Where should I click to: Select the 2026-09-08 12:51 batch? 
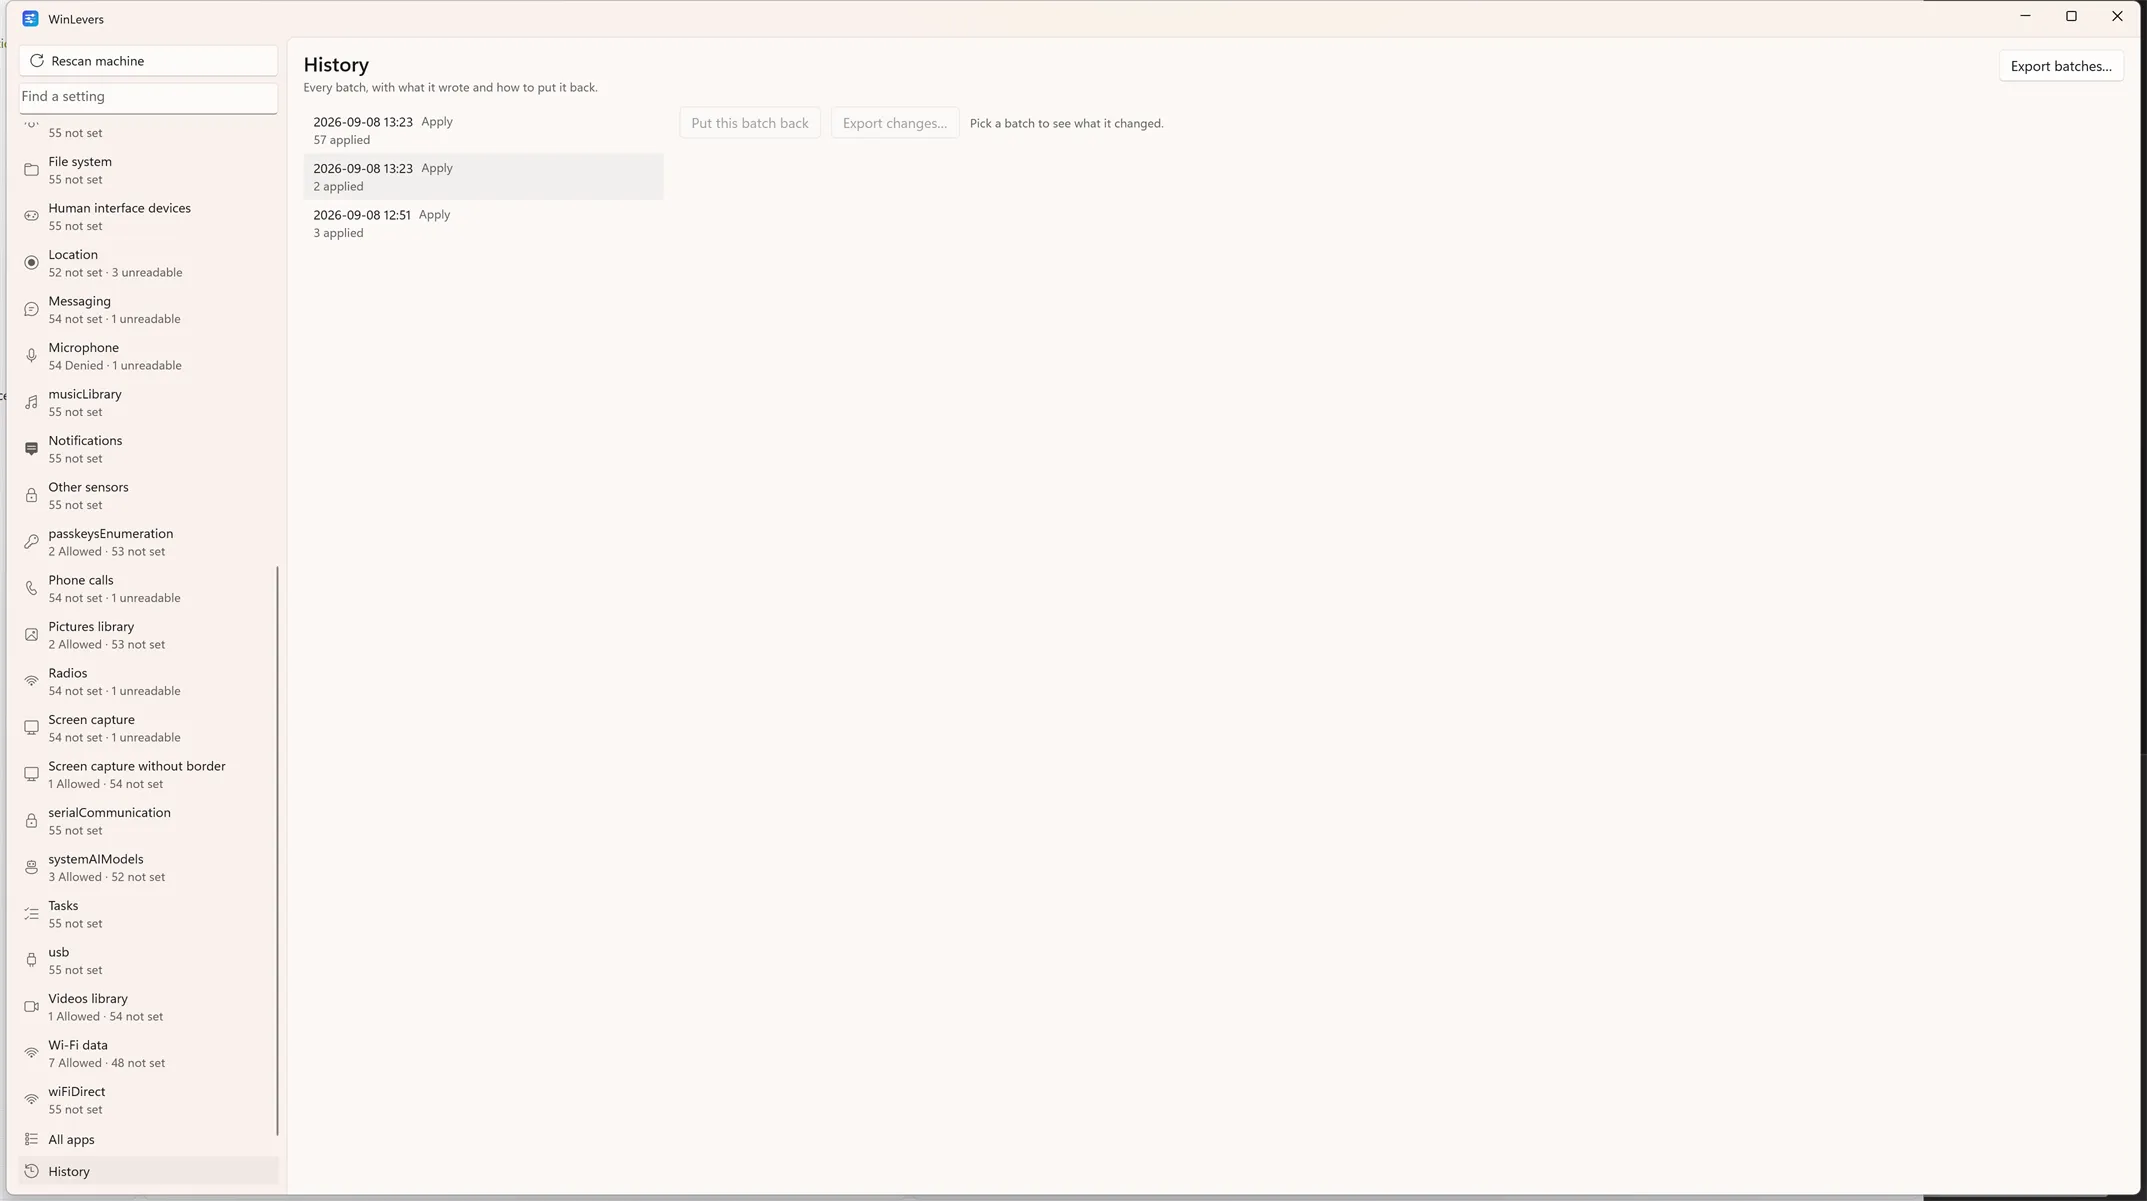[x=483, y=223]
